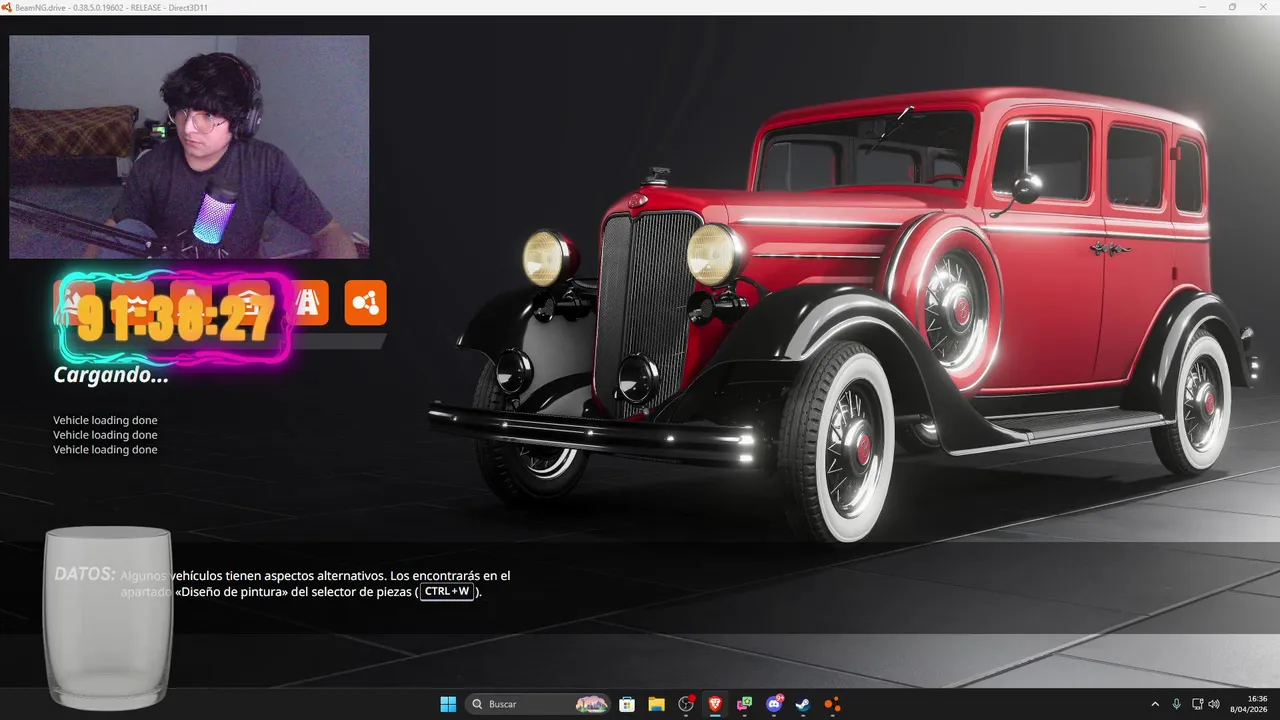Open the Windows Start menu

(448, 704)
